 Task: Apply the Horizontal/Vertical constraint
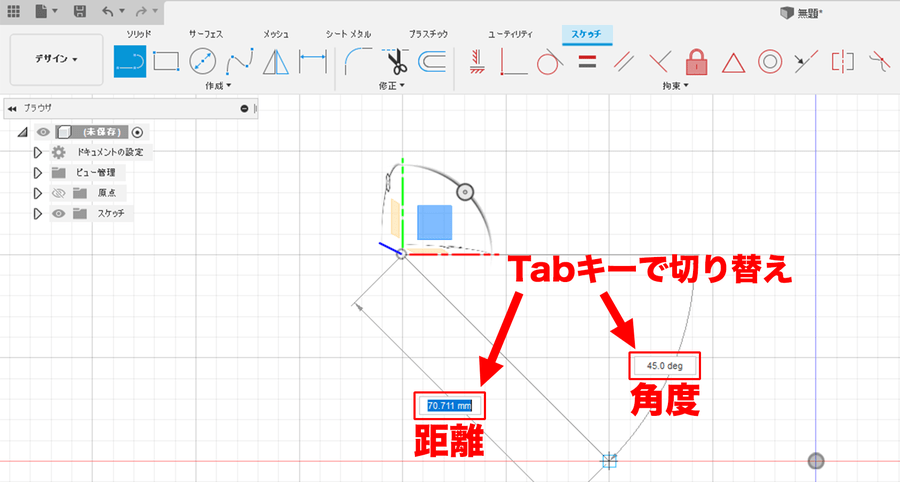point(478,61)
